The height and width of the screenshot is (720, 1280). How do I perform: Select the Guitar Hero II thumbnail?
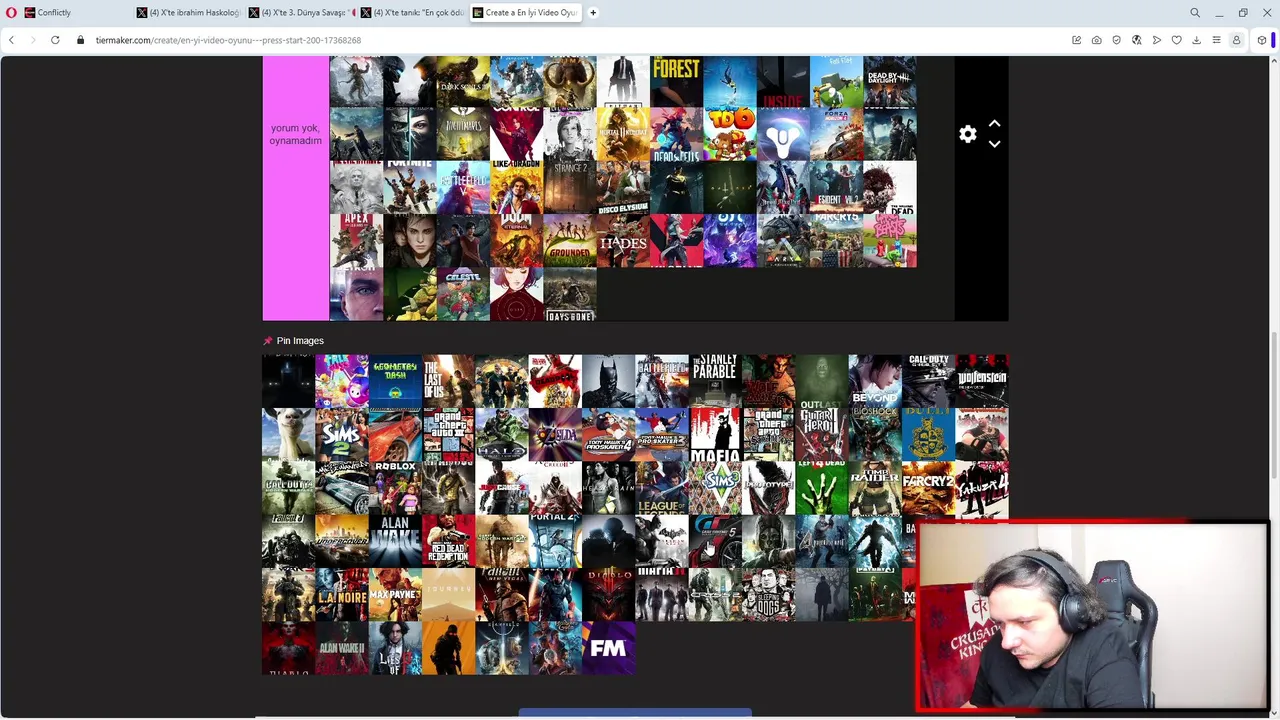pyautogui.click(x=822, y=435)
